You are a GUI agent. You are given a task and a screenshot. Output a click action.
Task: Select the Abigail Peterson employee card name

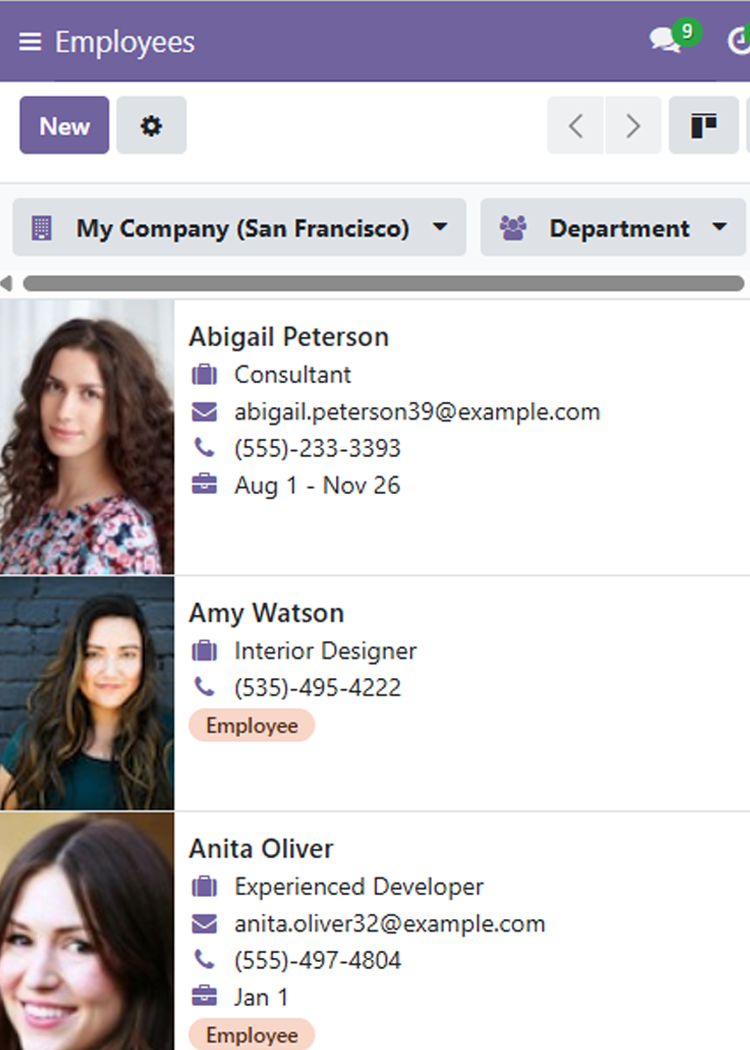pyautogui.click(x=289, y=337)
